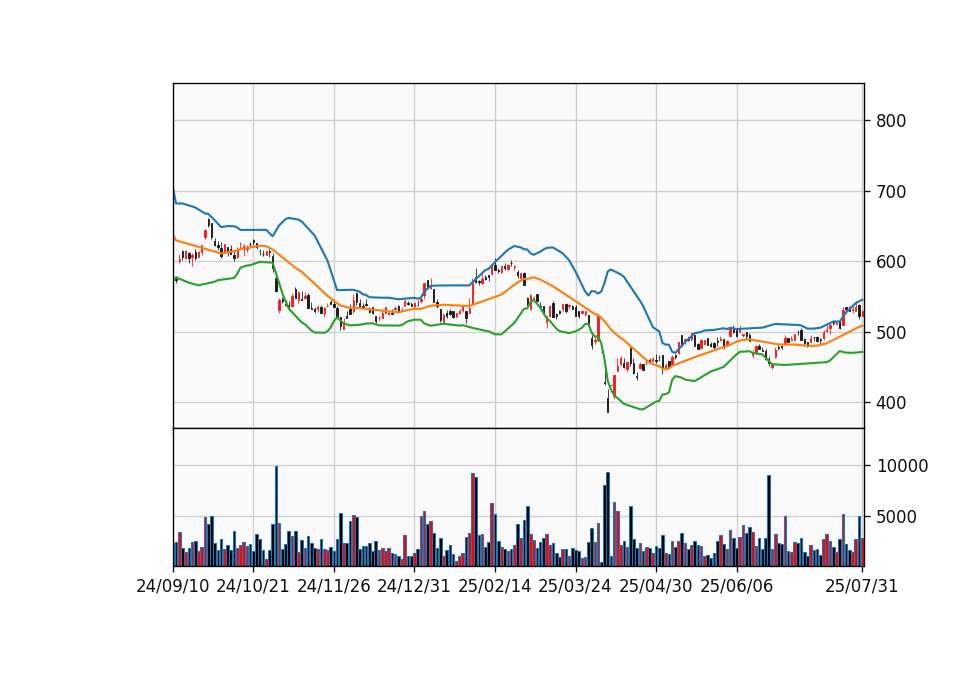Click the 25/07/31 date label
Screen dimensions: 960x690
[x=861, y=587]
